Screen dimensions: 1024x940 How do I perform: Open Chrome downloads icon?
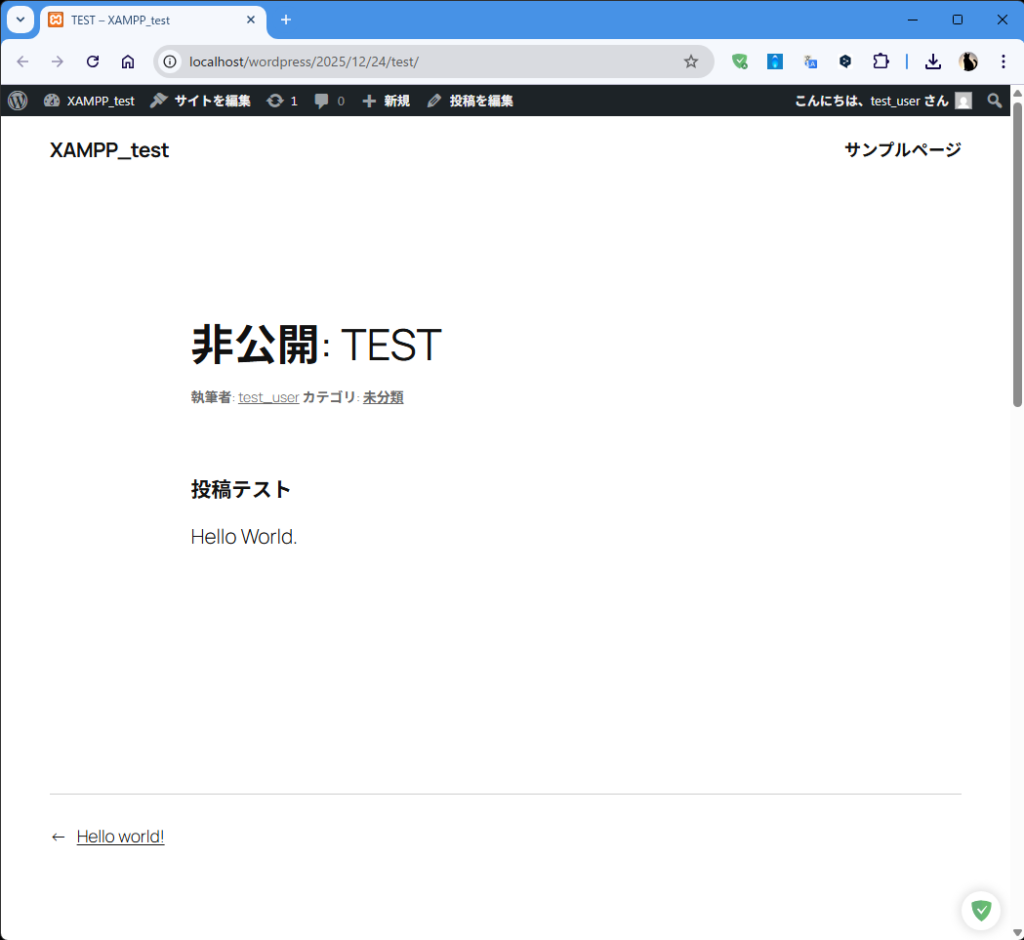point(932,62)
